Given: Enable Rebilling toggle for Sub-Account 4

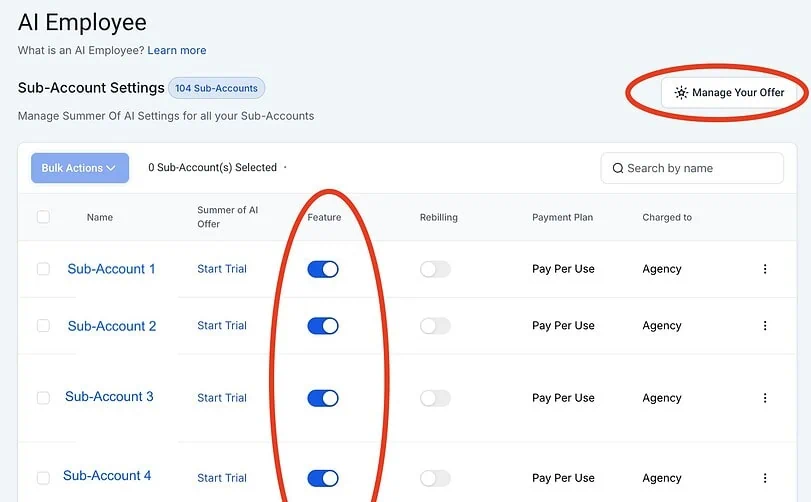Looking at the screenshot, I should (435, 478).
